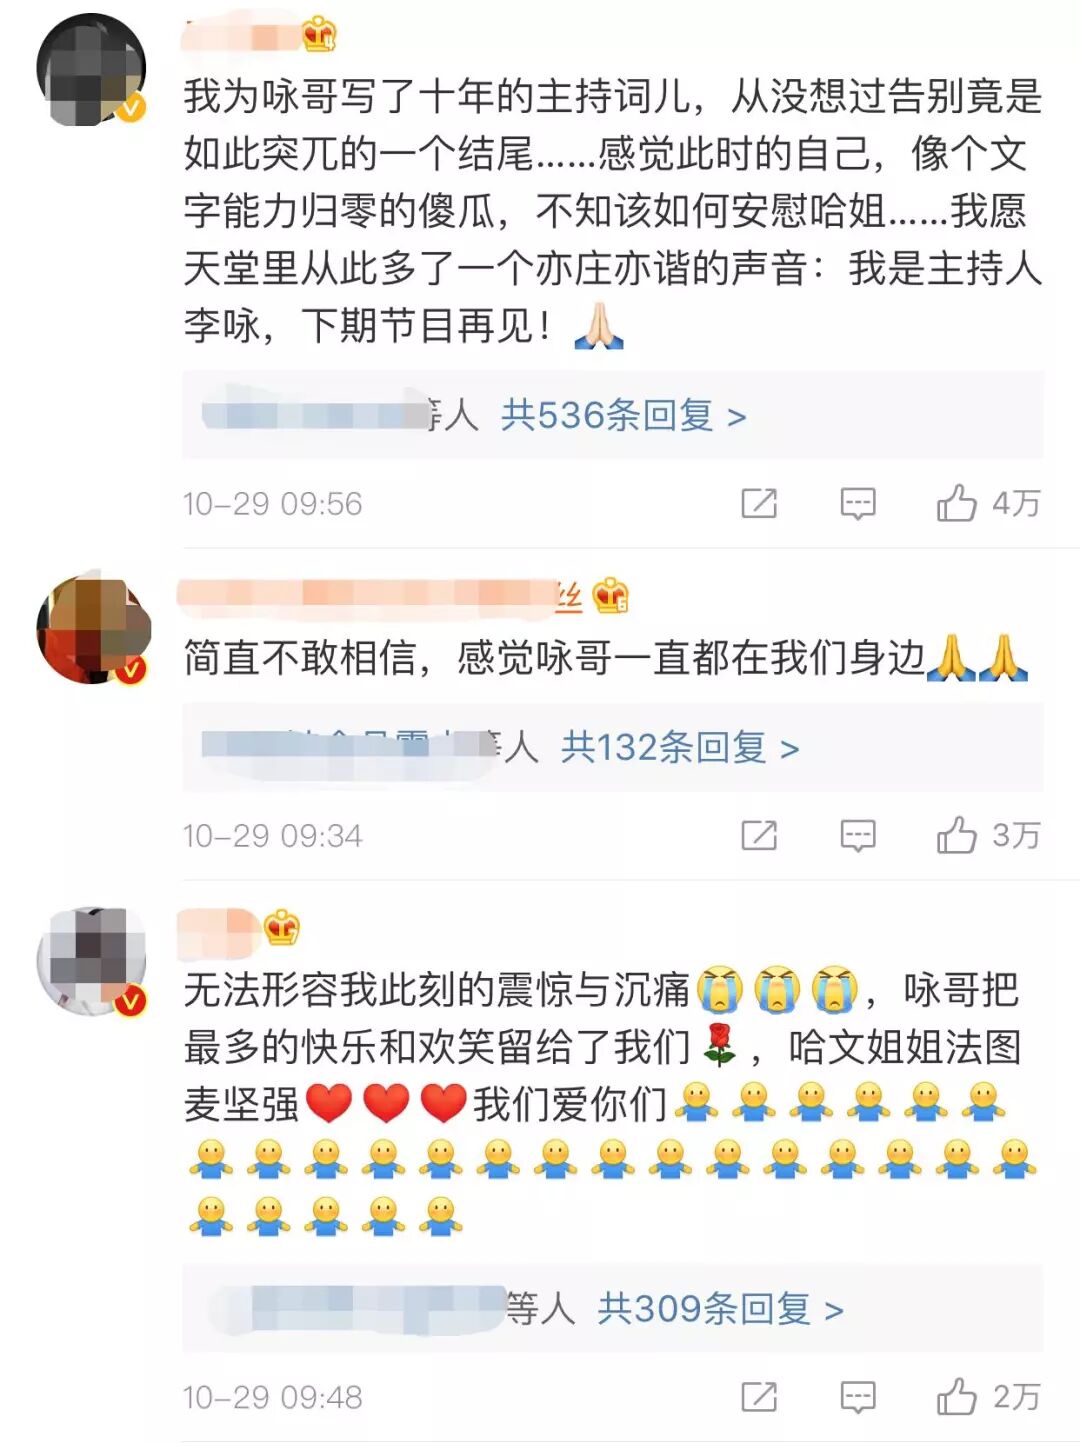This screenshot has height=1443, width=1080.
Task: Share the comment posted at 09:34
Action: tap(759, 835)
